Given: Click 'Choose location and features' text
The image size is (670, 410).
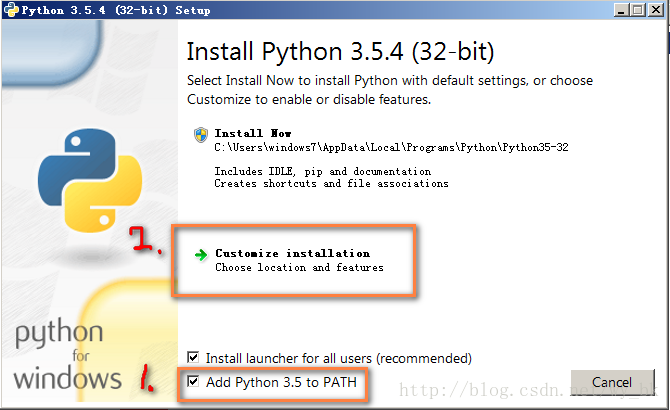Looking at the screenshot, I should [299, 267].
